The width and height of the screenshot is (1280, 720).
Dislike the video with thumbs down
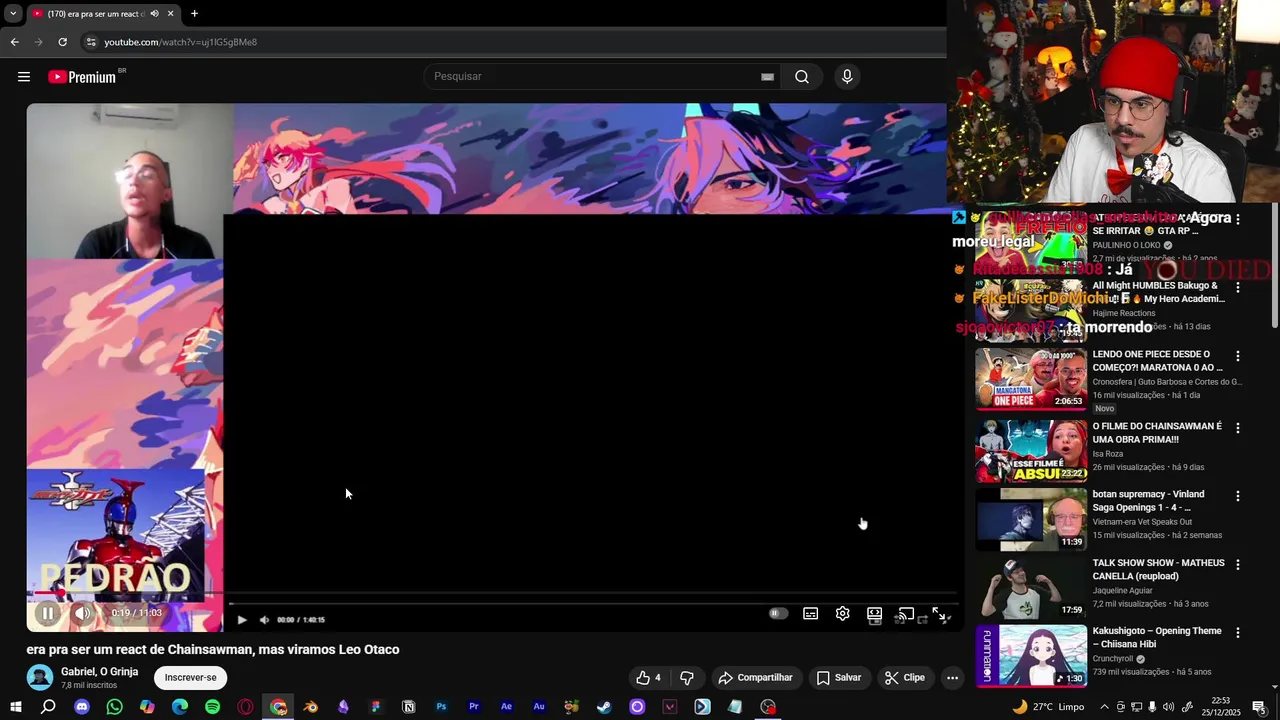(x=687, y=678)
